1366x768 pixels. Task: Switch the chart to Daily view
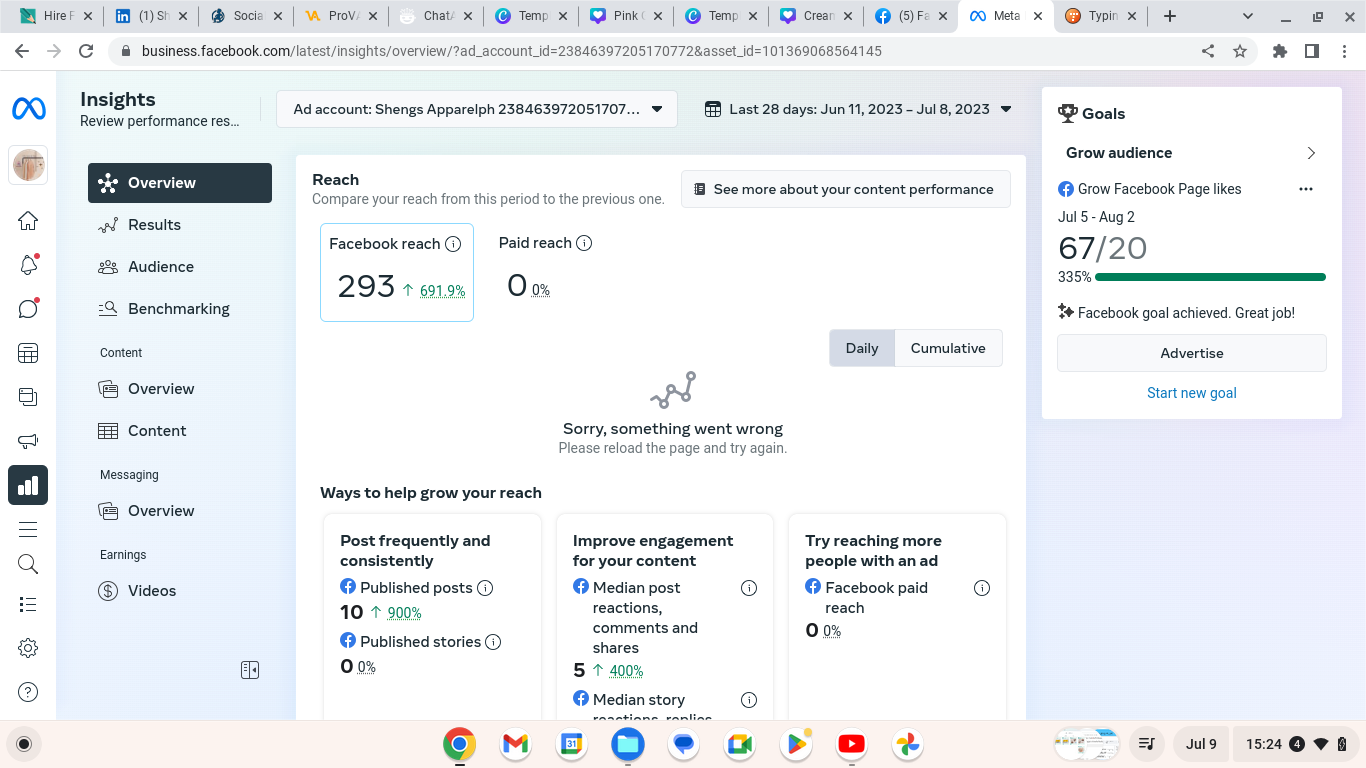click(862, 348)
